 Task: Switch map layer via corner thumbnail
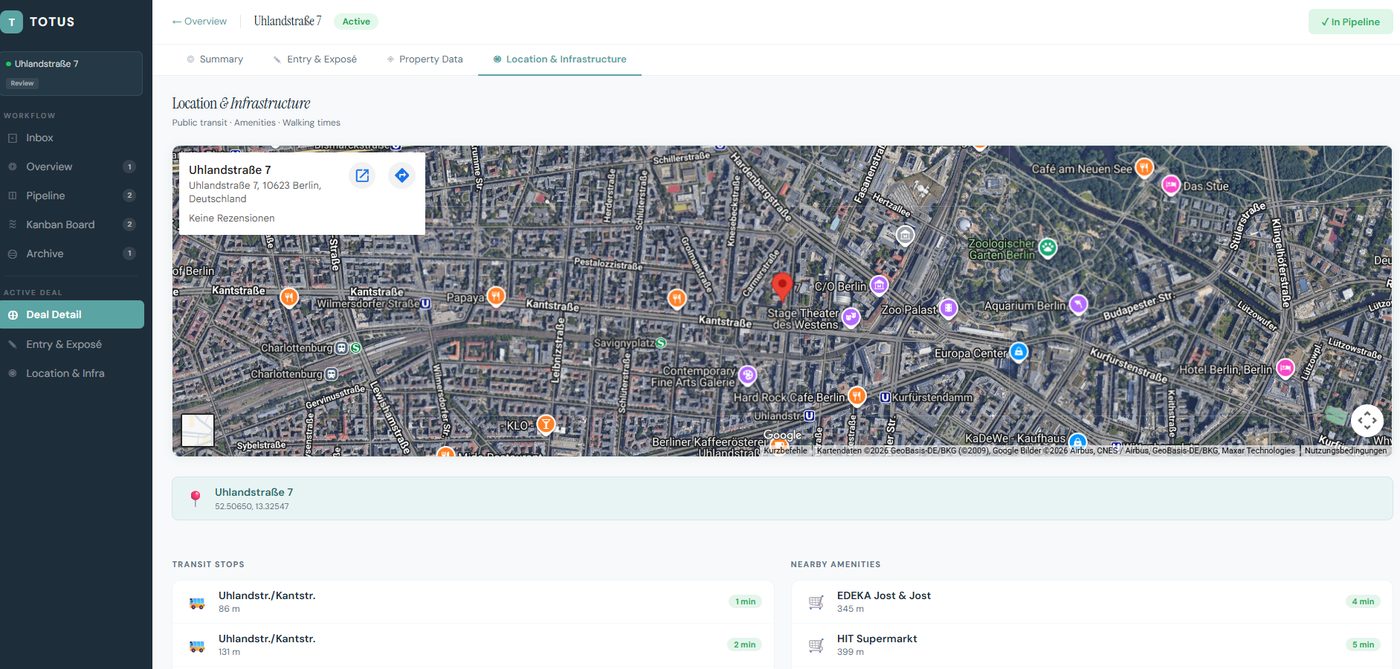pyautogui.click(x=197, y=430)
